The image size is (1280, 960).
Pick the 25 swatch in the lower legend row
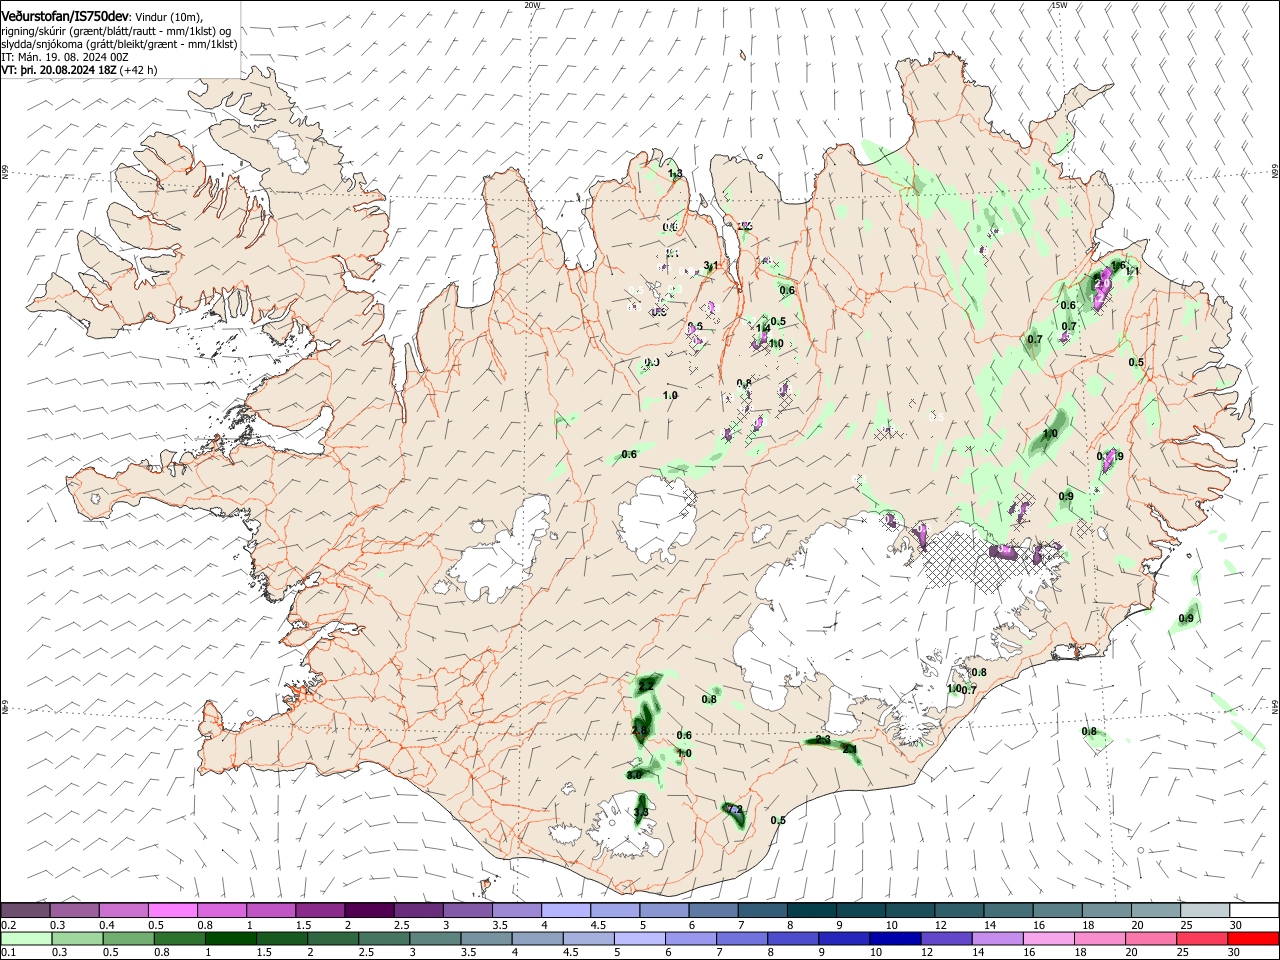[1203, 938]
